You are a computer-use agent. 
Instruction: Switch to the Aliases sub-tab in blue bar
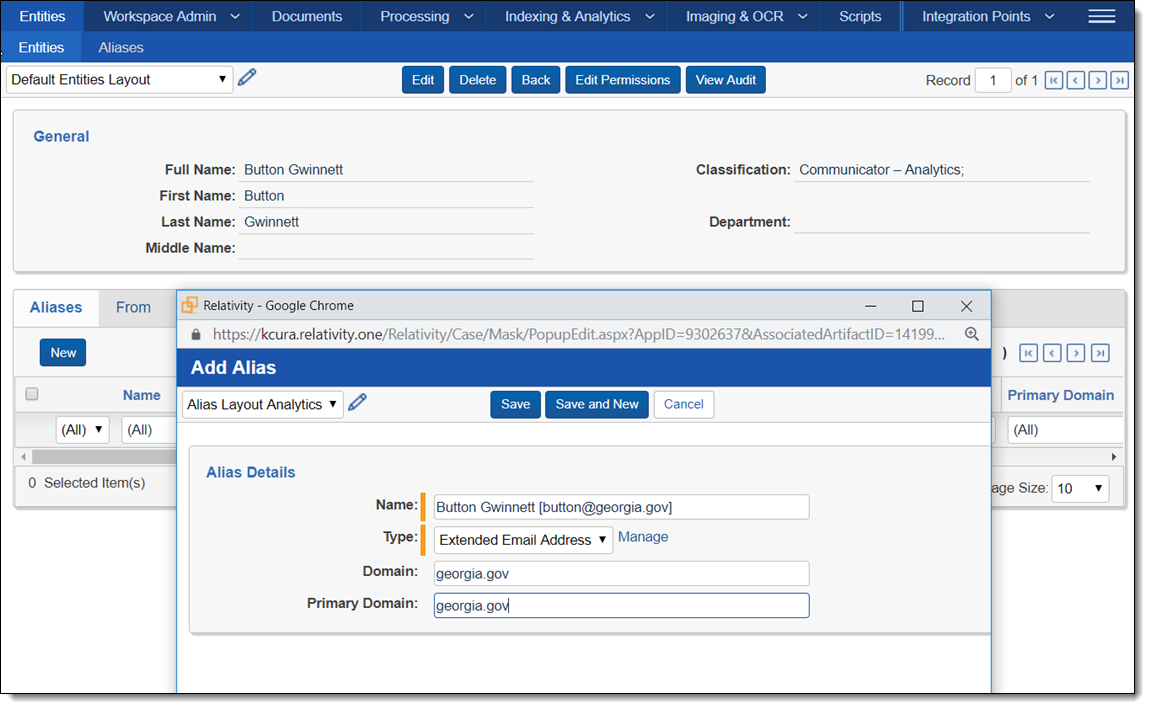coord(121,47)
